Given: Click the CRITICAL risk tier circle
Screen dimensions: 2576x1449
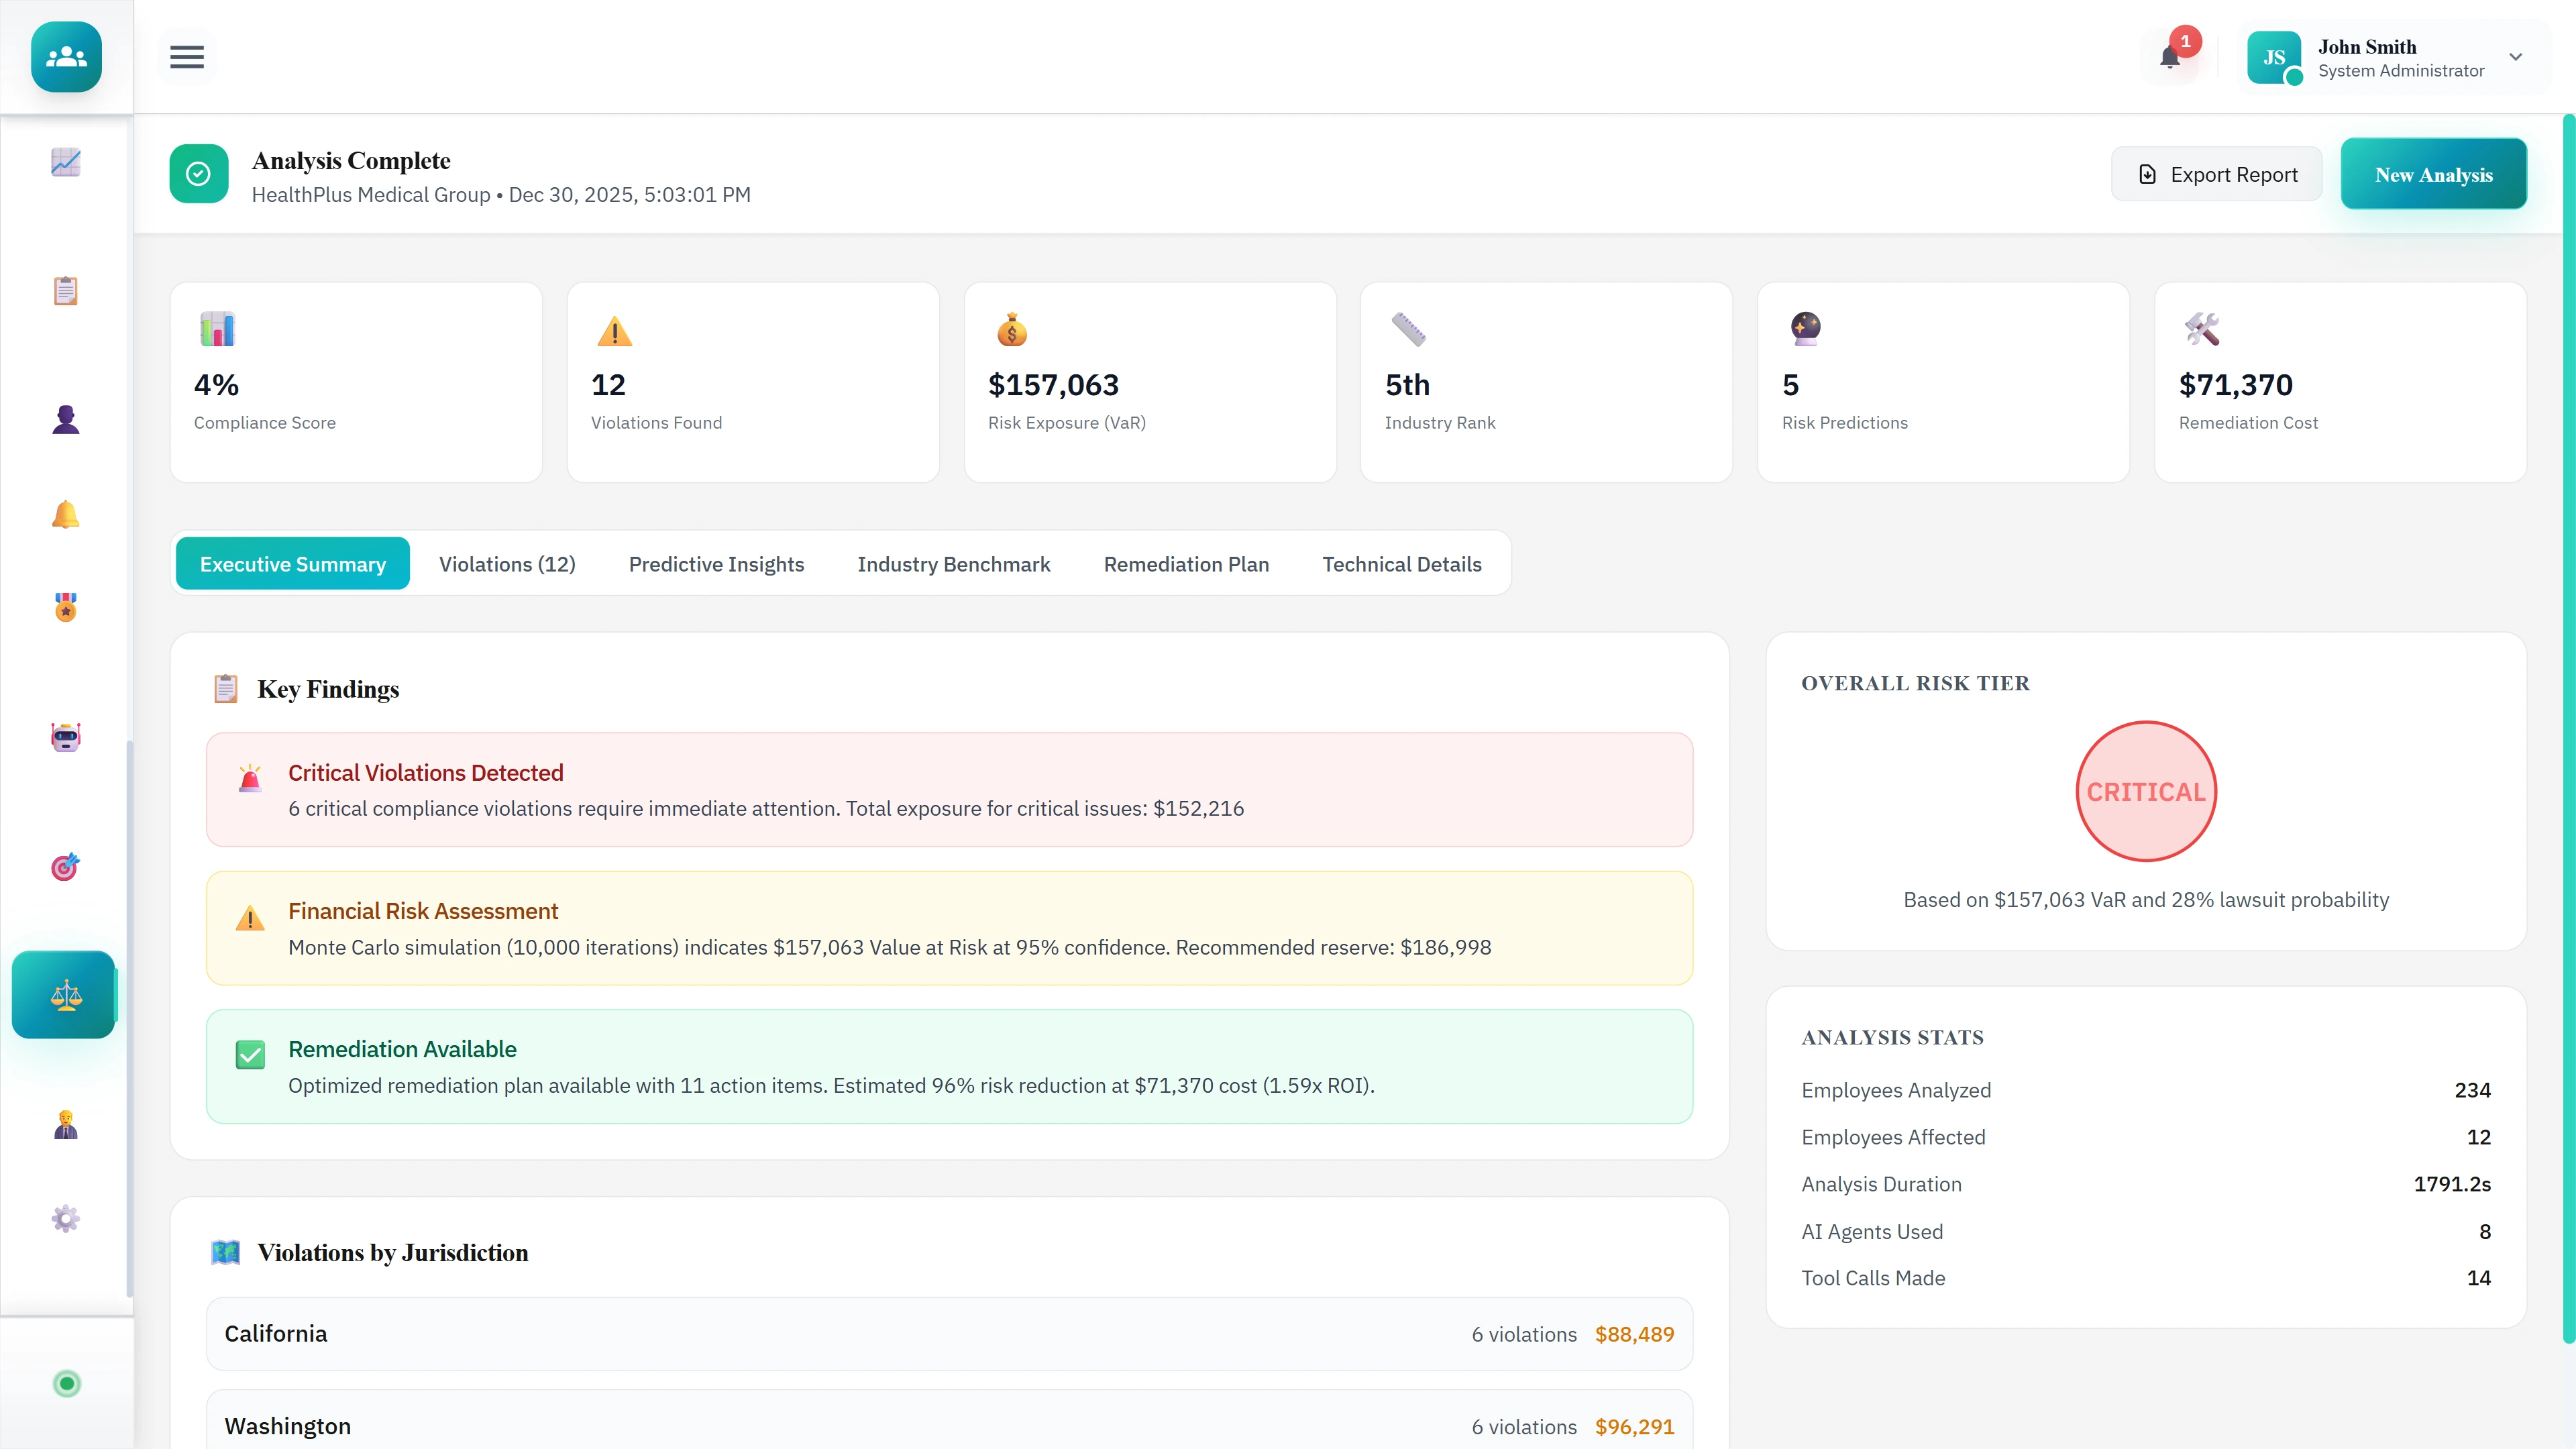Looking at the screenshot, I should tap(2146, 791).
